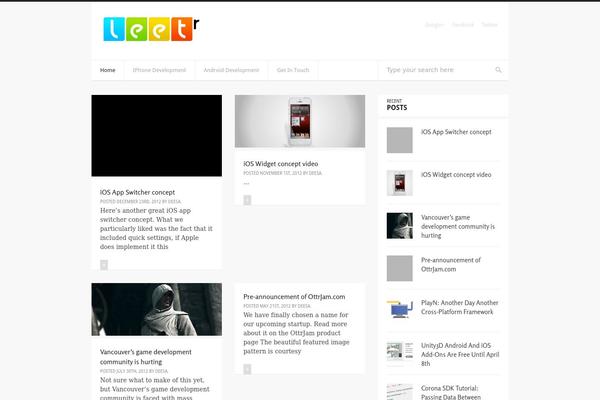Click gray placeholder thumbnail beside sidebar iOS App Switcher concept
600x400 pixels.
(399, 140)
